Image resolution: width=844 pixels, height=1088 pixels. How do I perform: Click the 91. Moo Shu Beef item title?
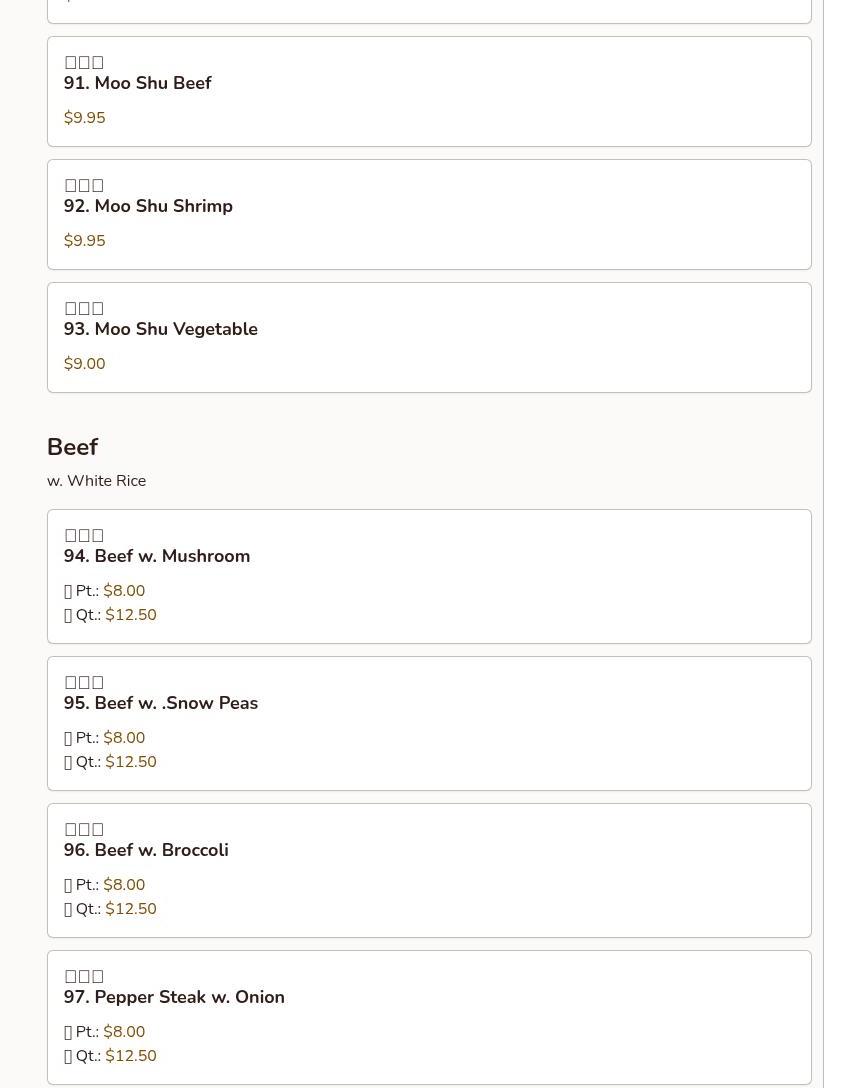point(137,83)
